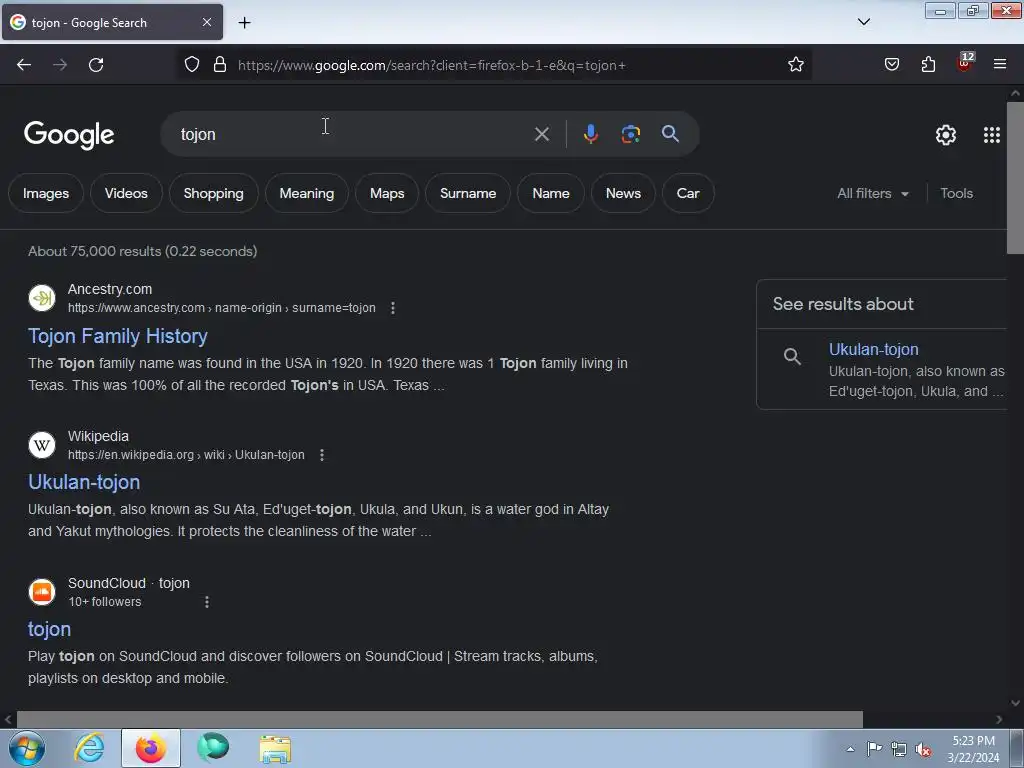Open Google quick settings gear
Screen dimensions: 1024x768
(946, 135)
